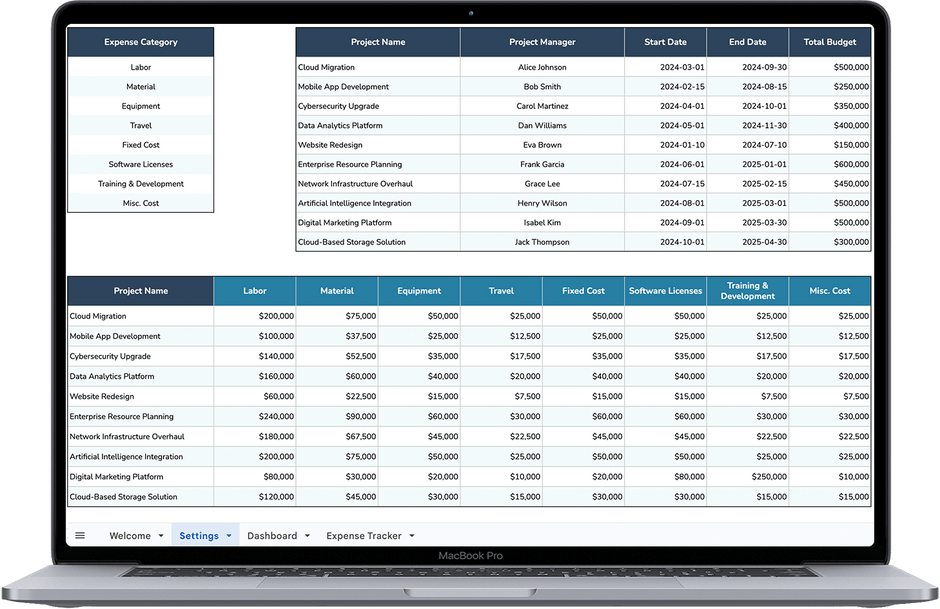Click the Labor expense category cell
Screen dimensions: 940x609
pyautogui.click(x=141, y=67)
